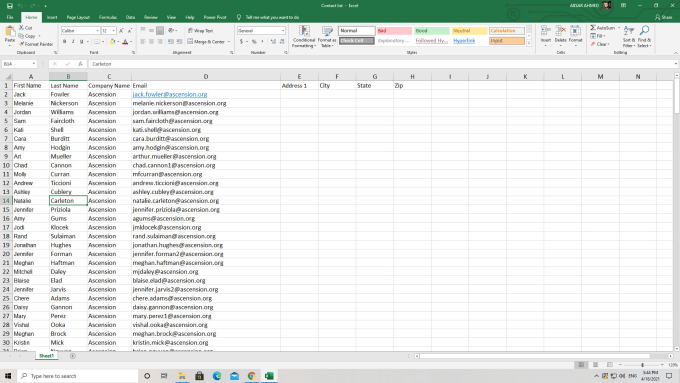Viewport: 680px width, 383px height.
Task: Select middle vertical alignment
Action: [x=151, y=31]
